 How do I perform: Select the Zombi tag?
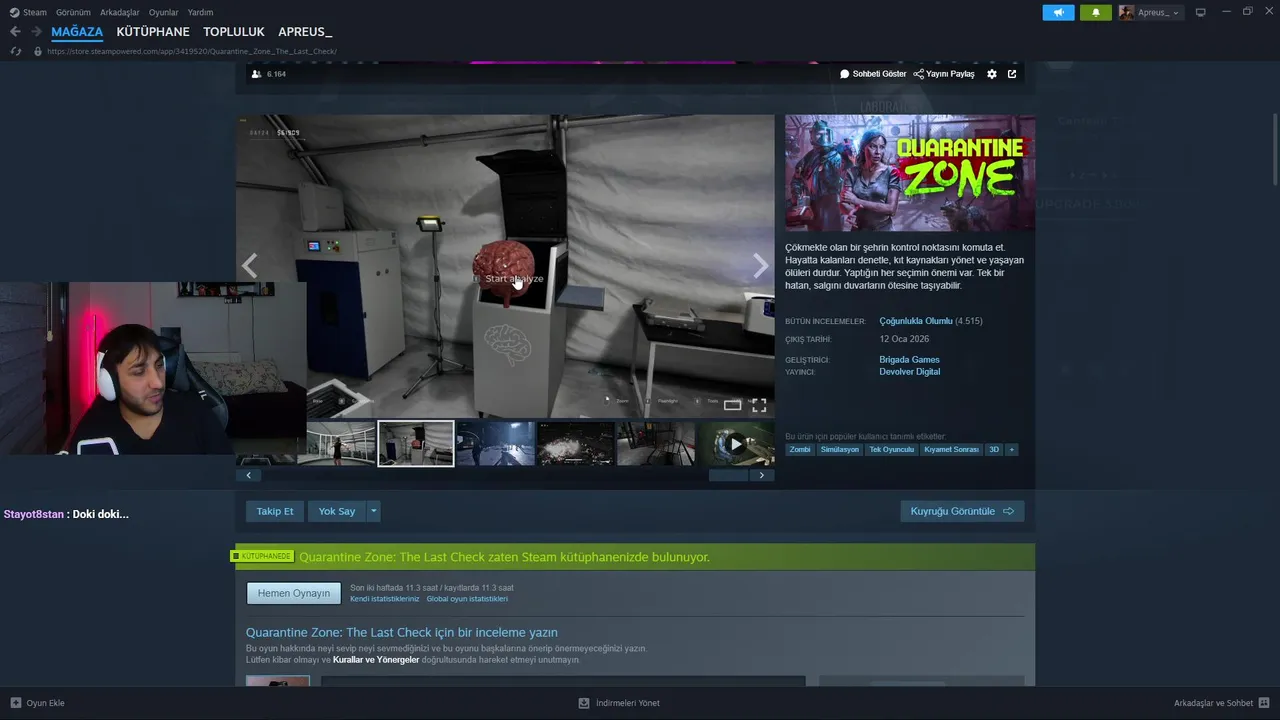pyautogui.click(x=800, y=450)
